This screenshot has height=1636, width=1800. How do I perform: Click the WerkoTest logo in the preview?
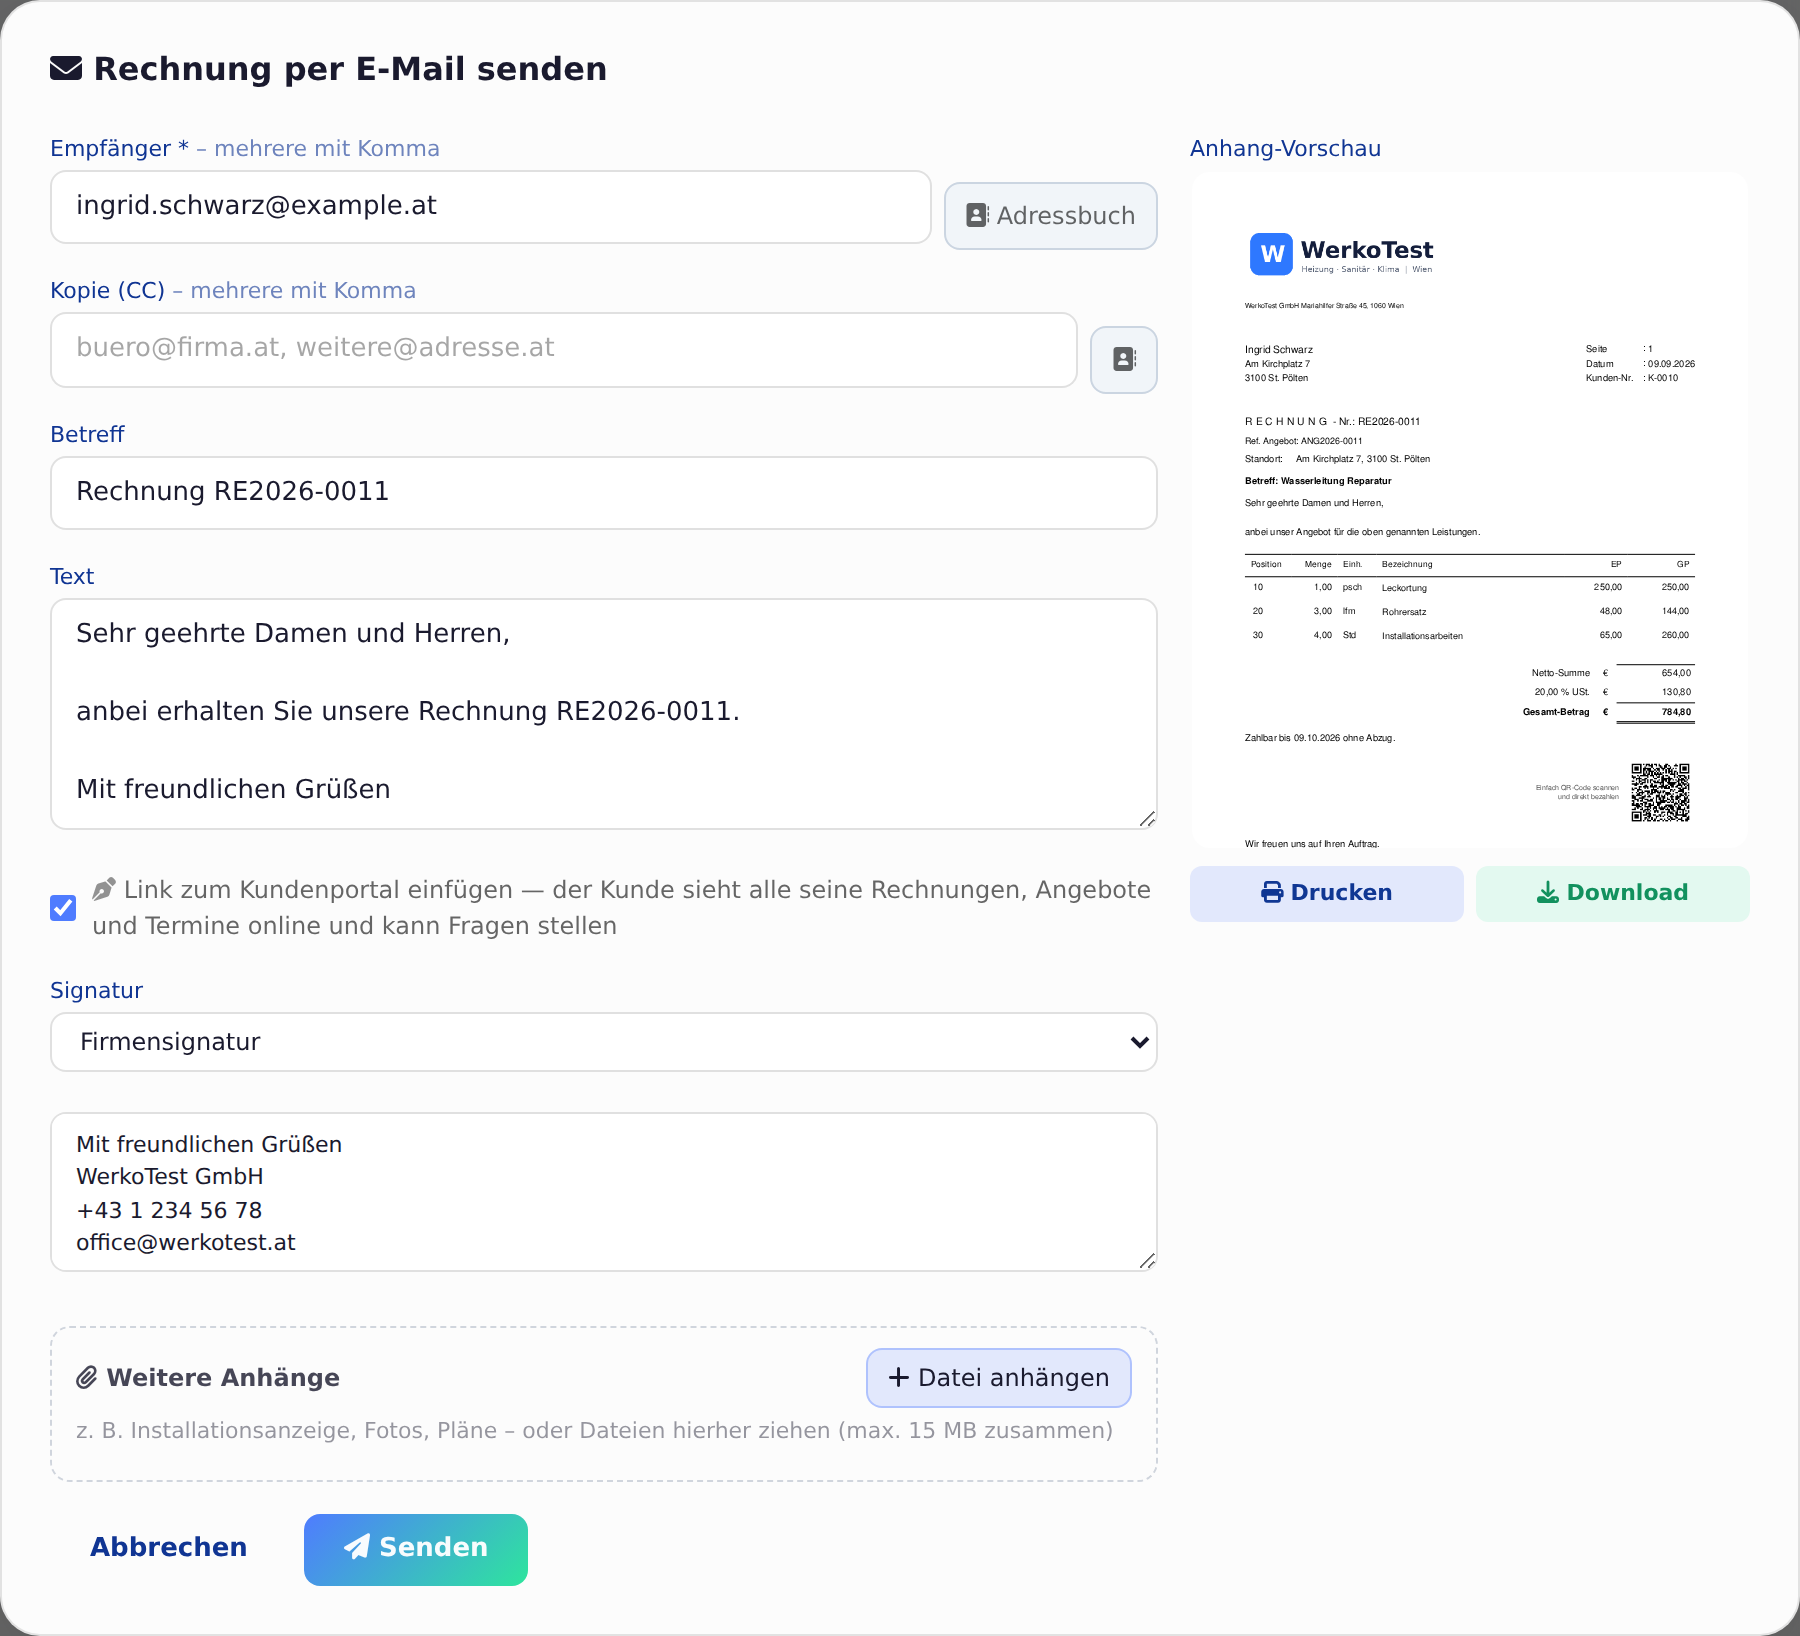pos(1340,254)
